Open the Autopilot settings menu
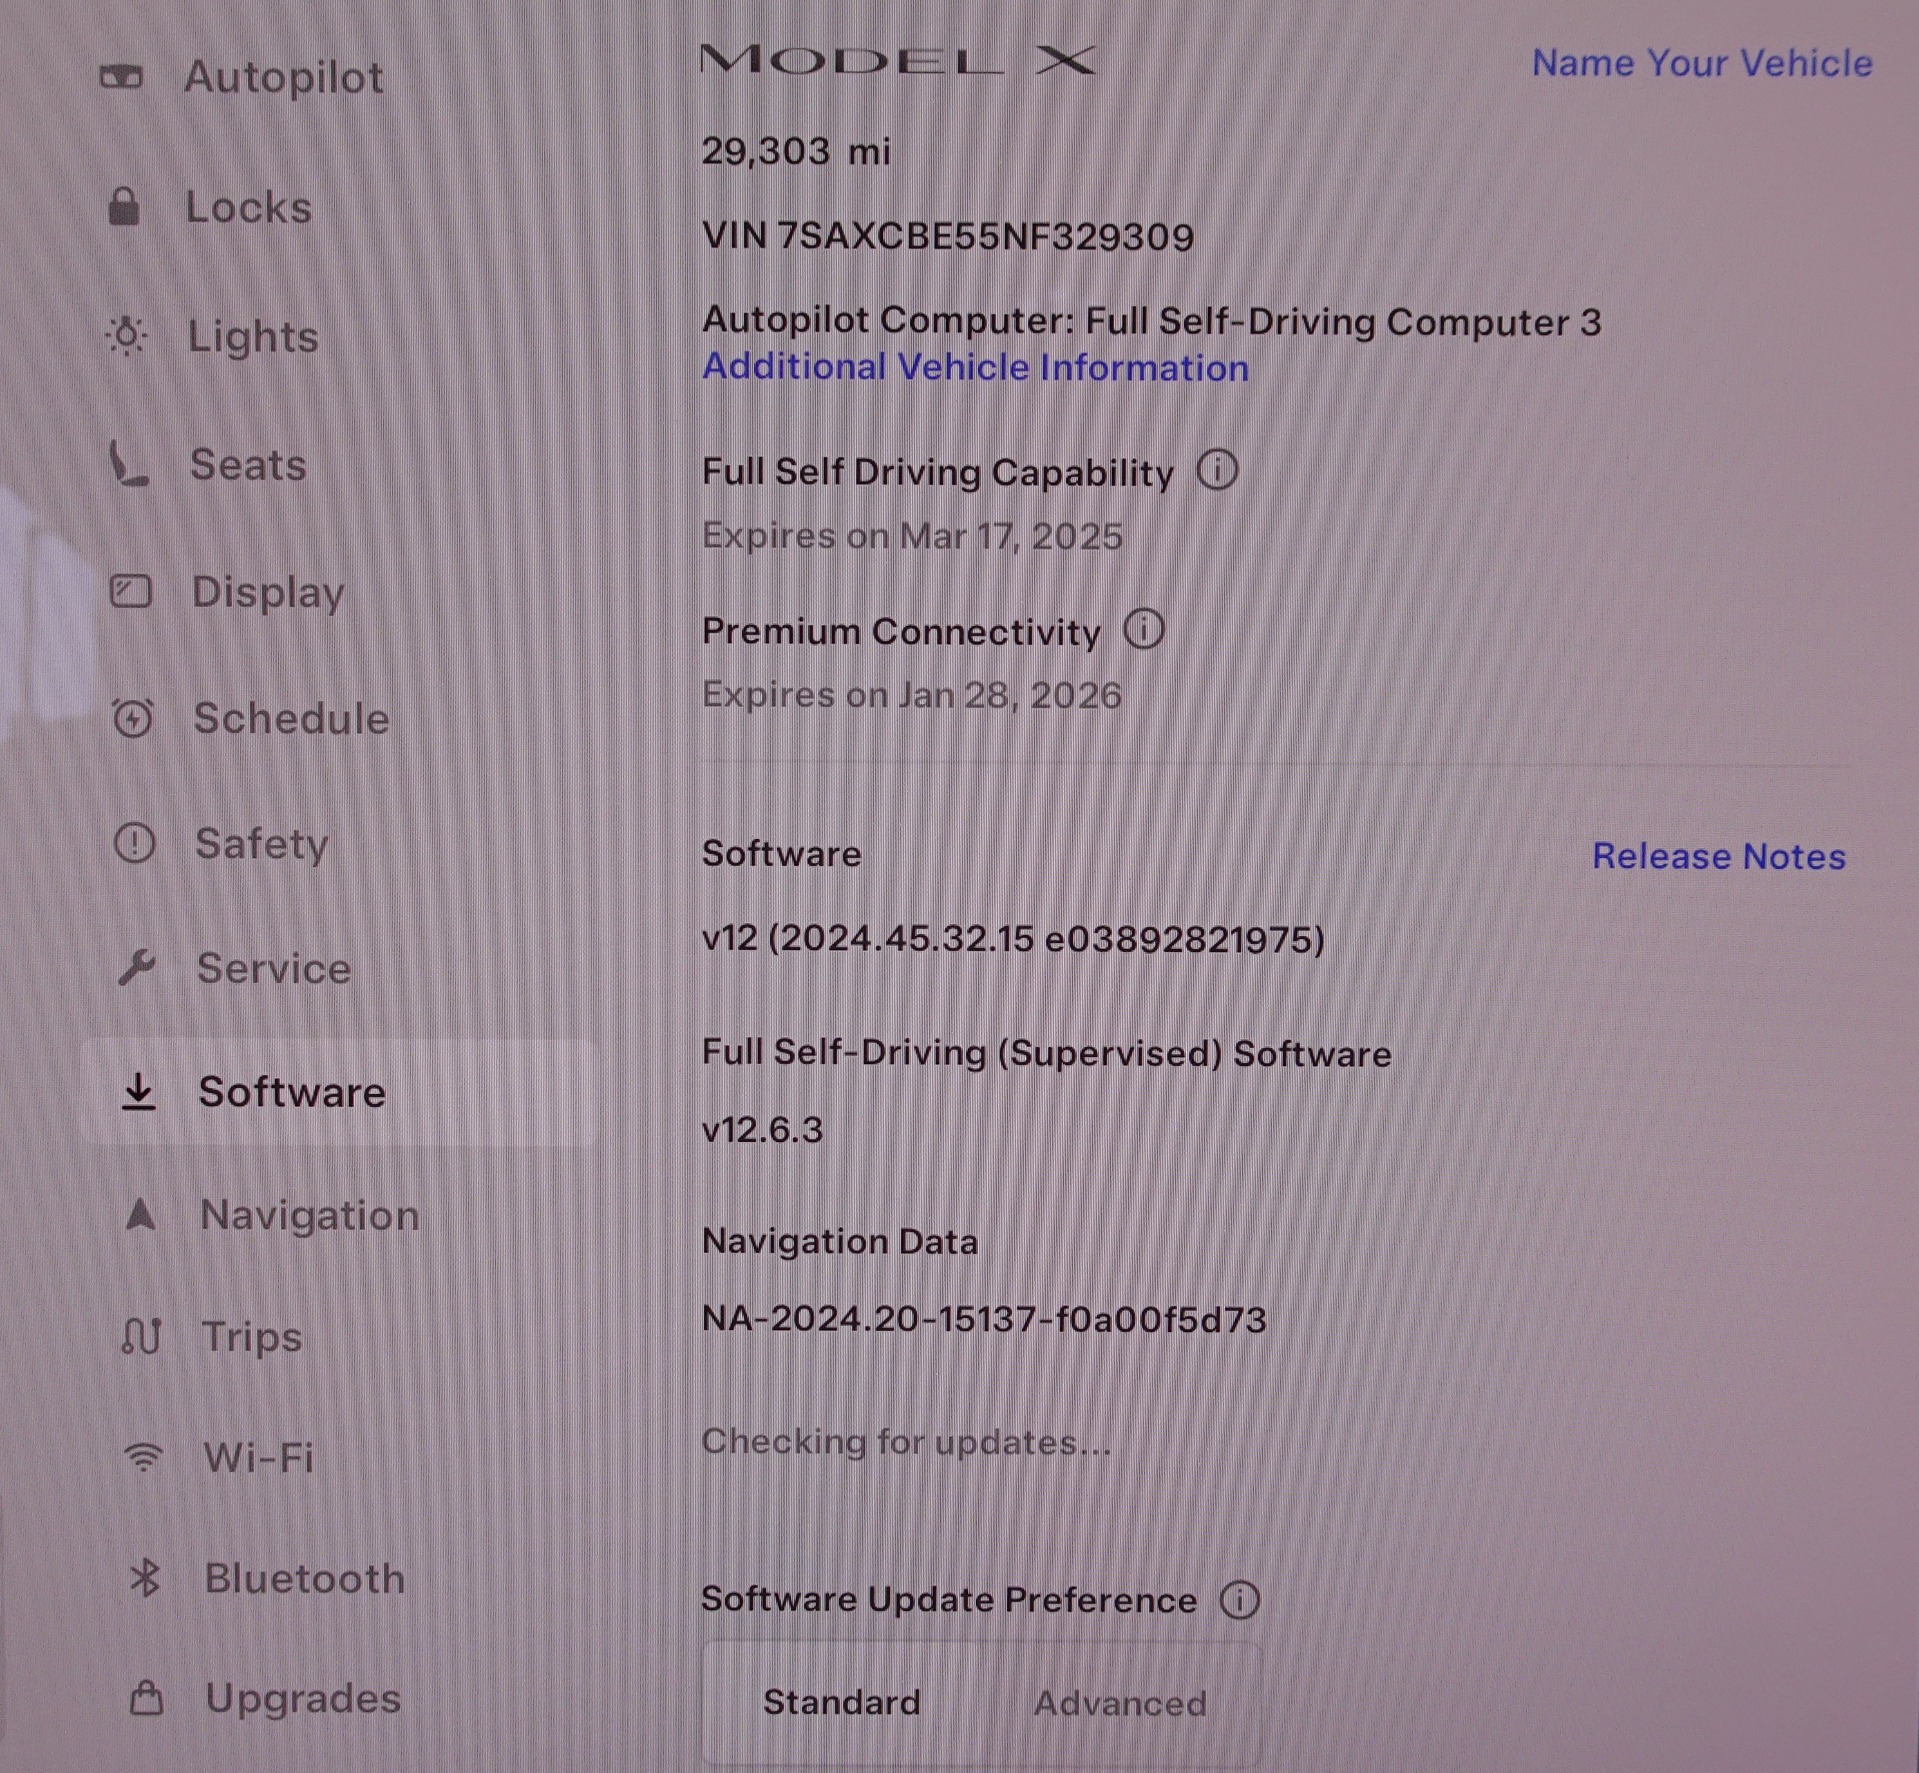 (x=283, y=77)
